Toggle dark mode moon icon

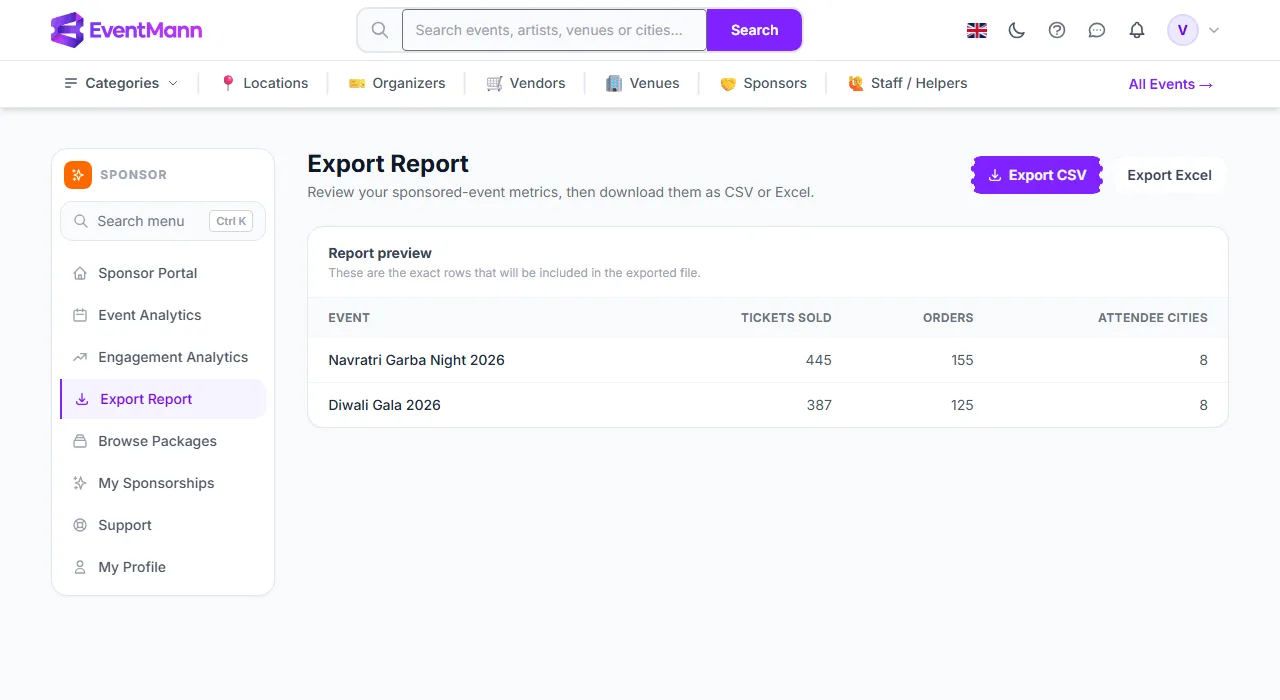pyautogui.click(x=1017, y=30)
